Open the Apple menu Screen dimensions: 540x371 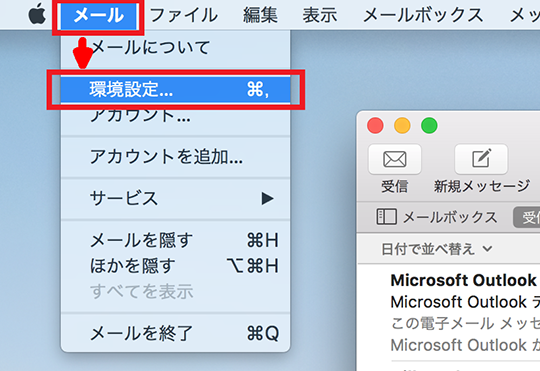coord(37,14)
